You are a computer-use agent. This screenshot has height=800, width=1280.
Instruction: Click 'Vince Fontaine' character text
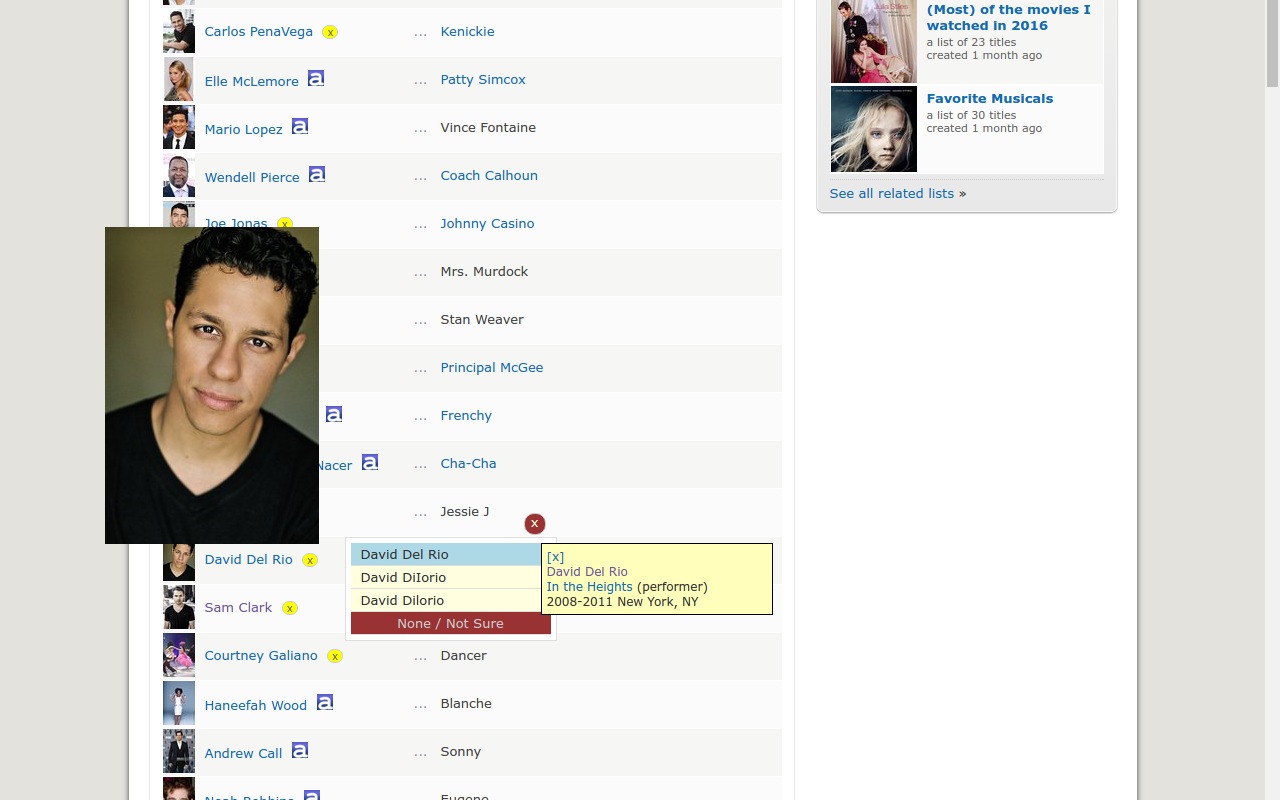click(488, 128)
